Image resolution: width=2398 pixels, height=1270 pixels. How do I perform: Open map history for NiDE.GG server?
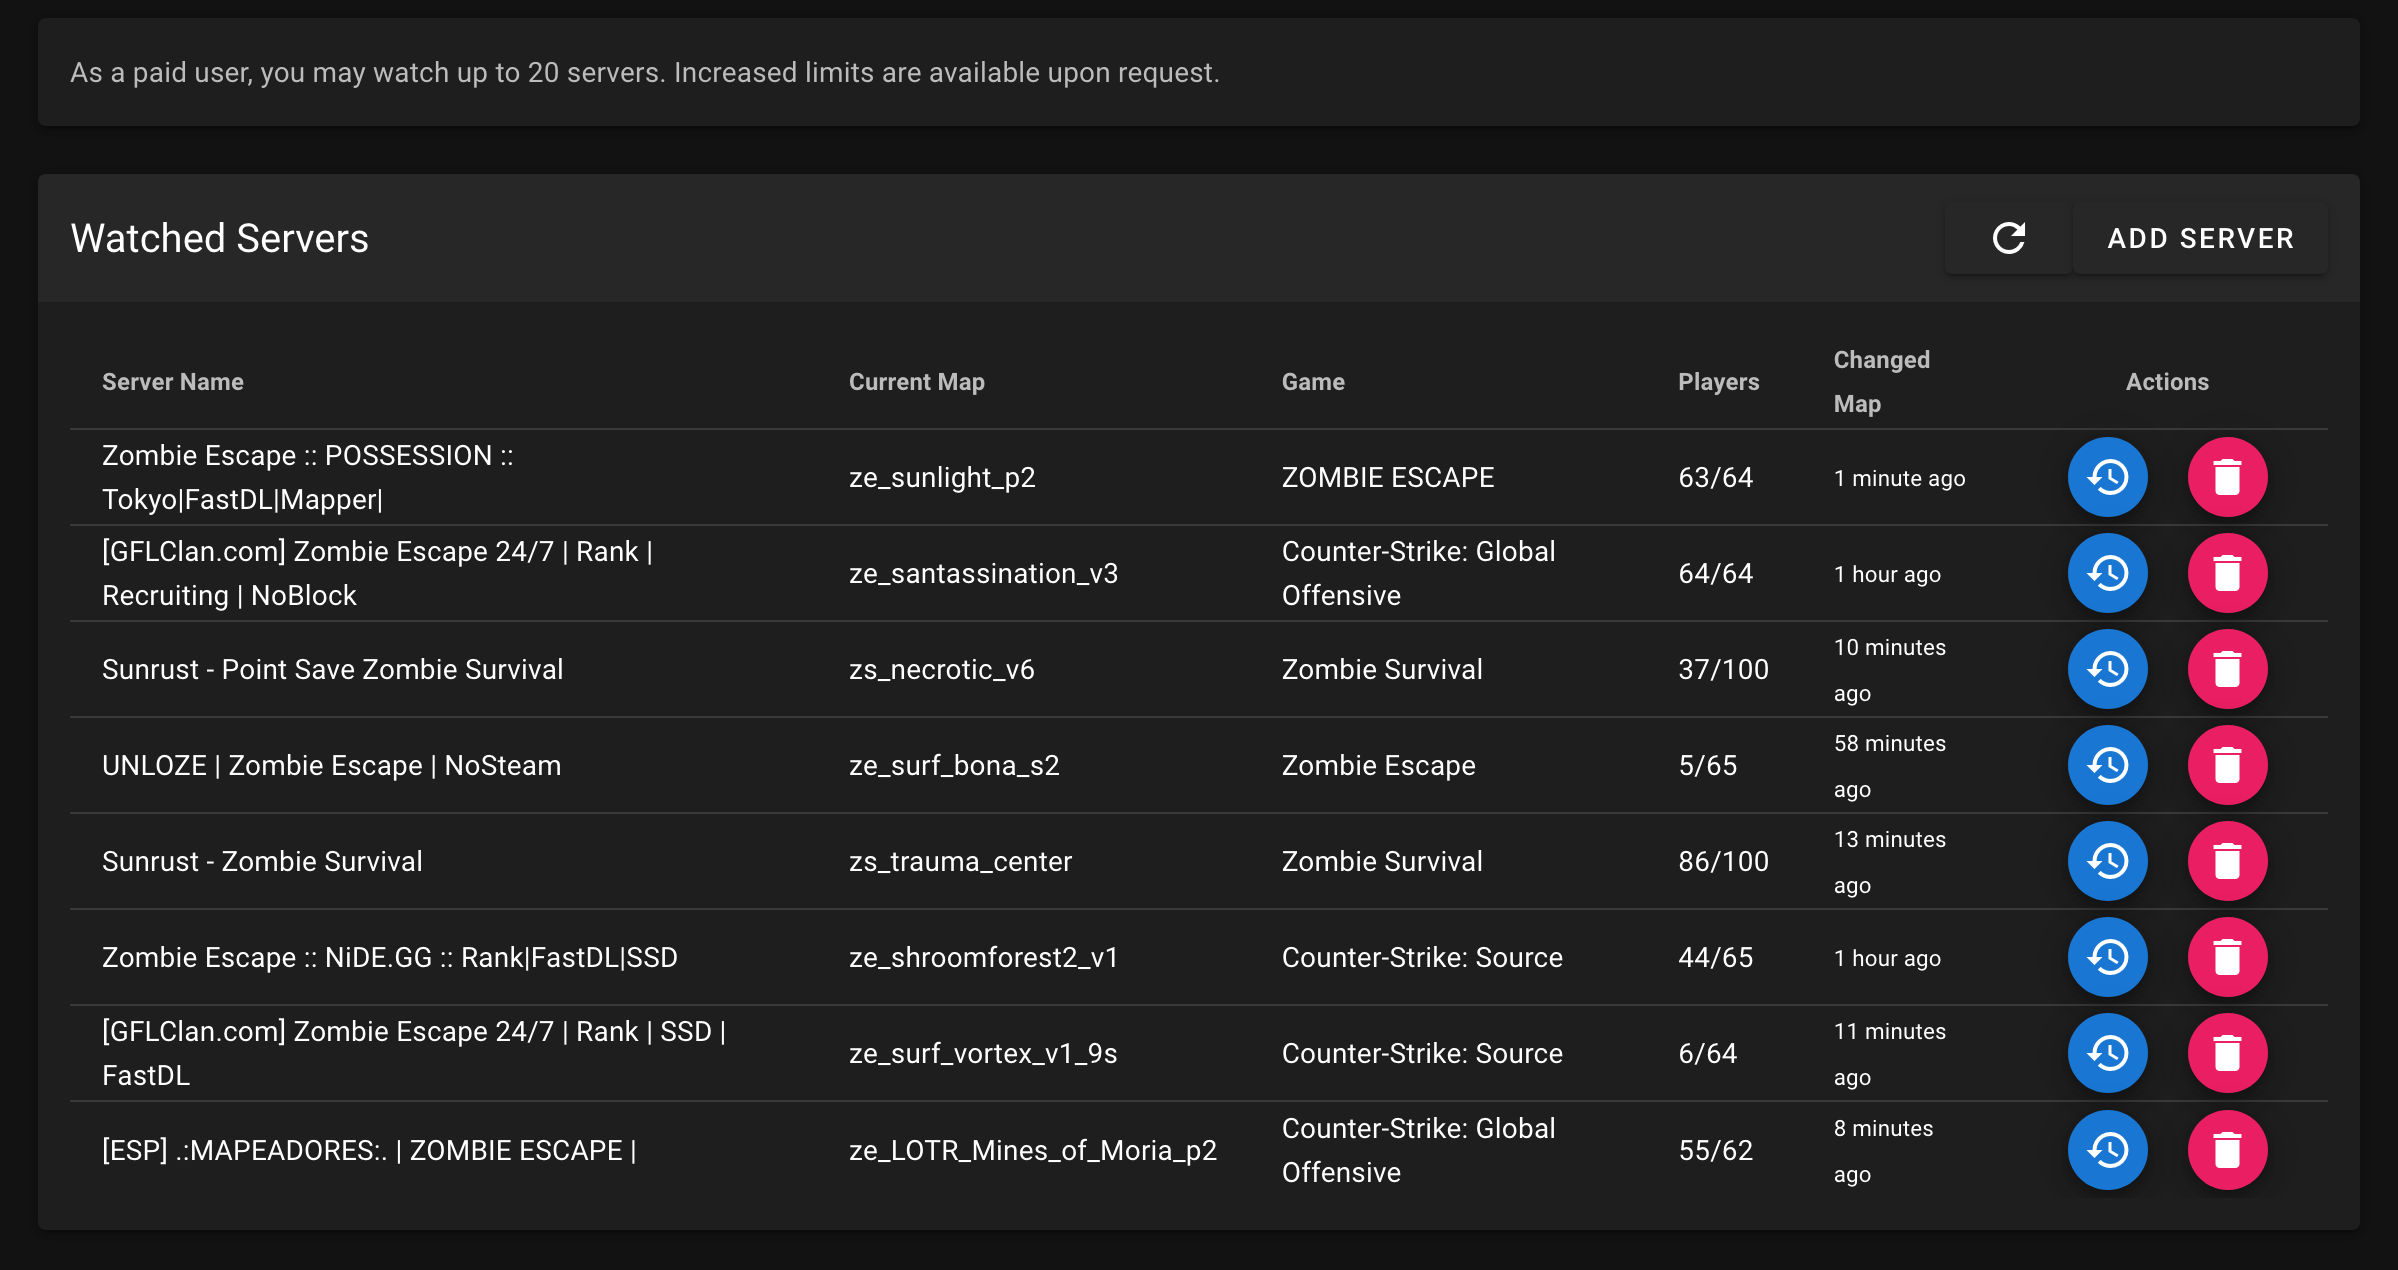coord(2107,957)
